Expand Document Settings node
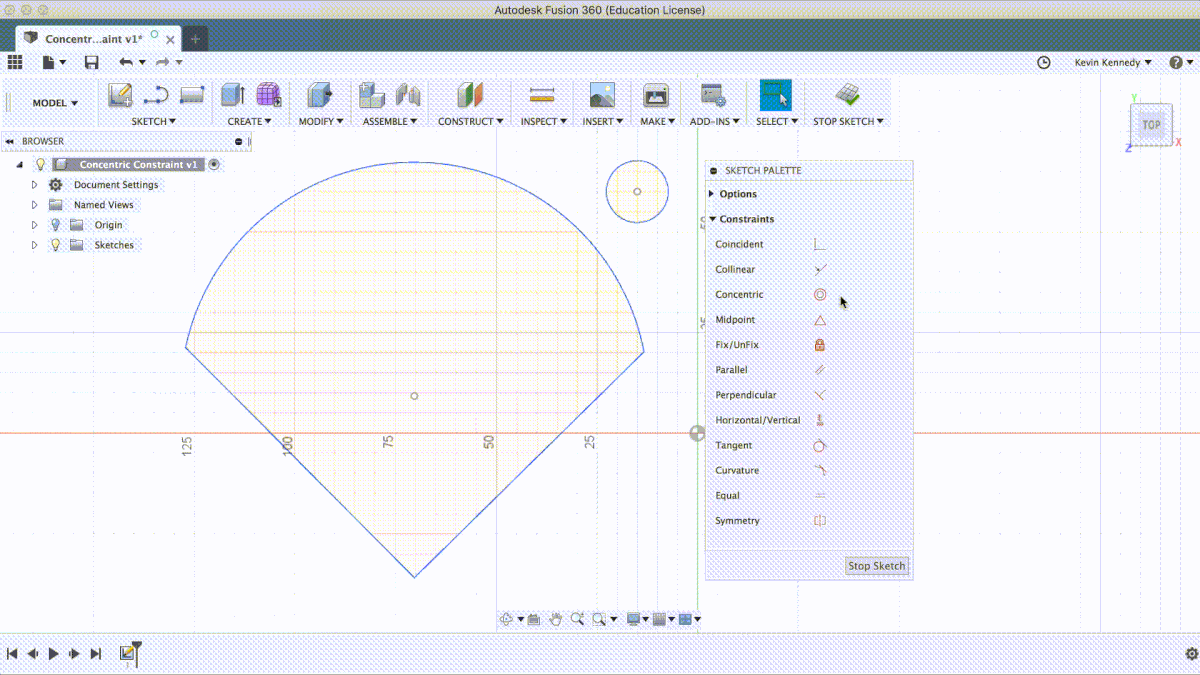Image resolution: width=1200 pixels, height=675 pixels. click(34, 185)
